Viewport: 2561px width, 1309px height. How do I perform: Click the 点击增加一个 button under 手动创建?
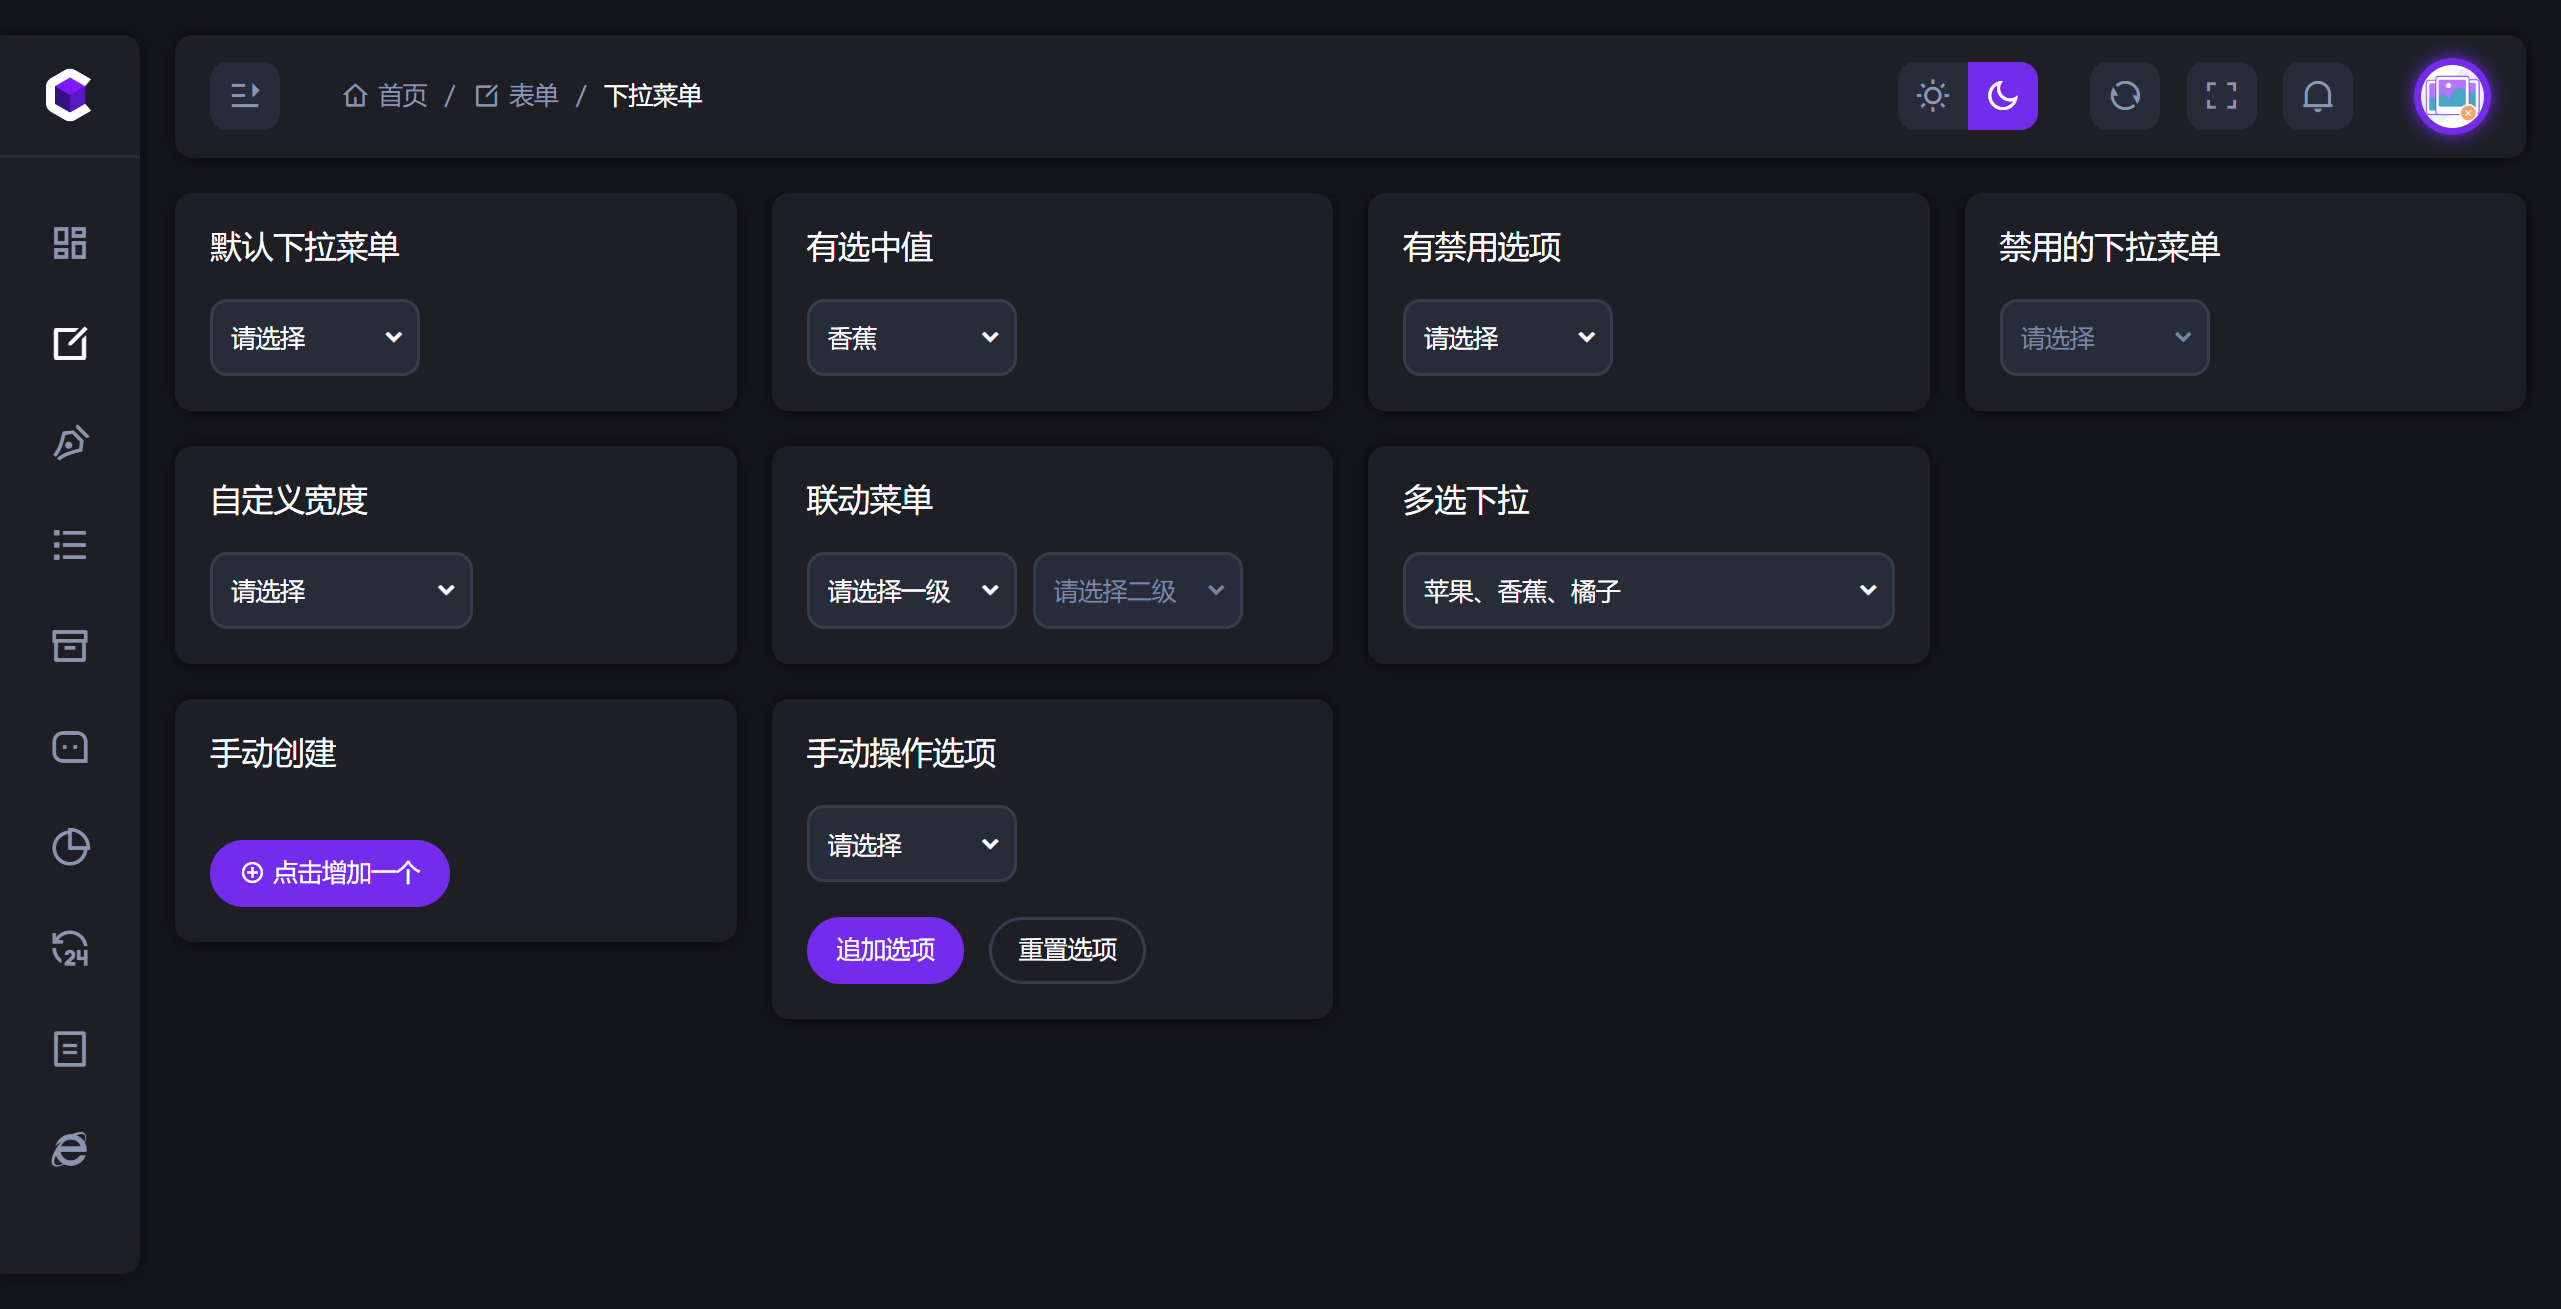point(329,873)
